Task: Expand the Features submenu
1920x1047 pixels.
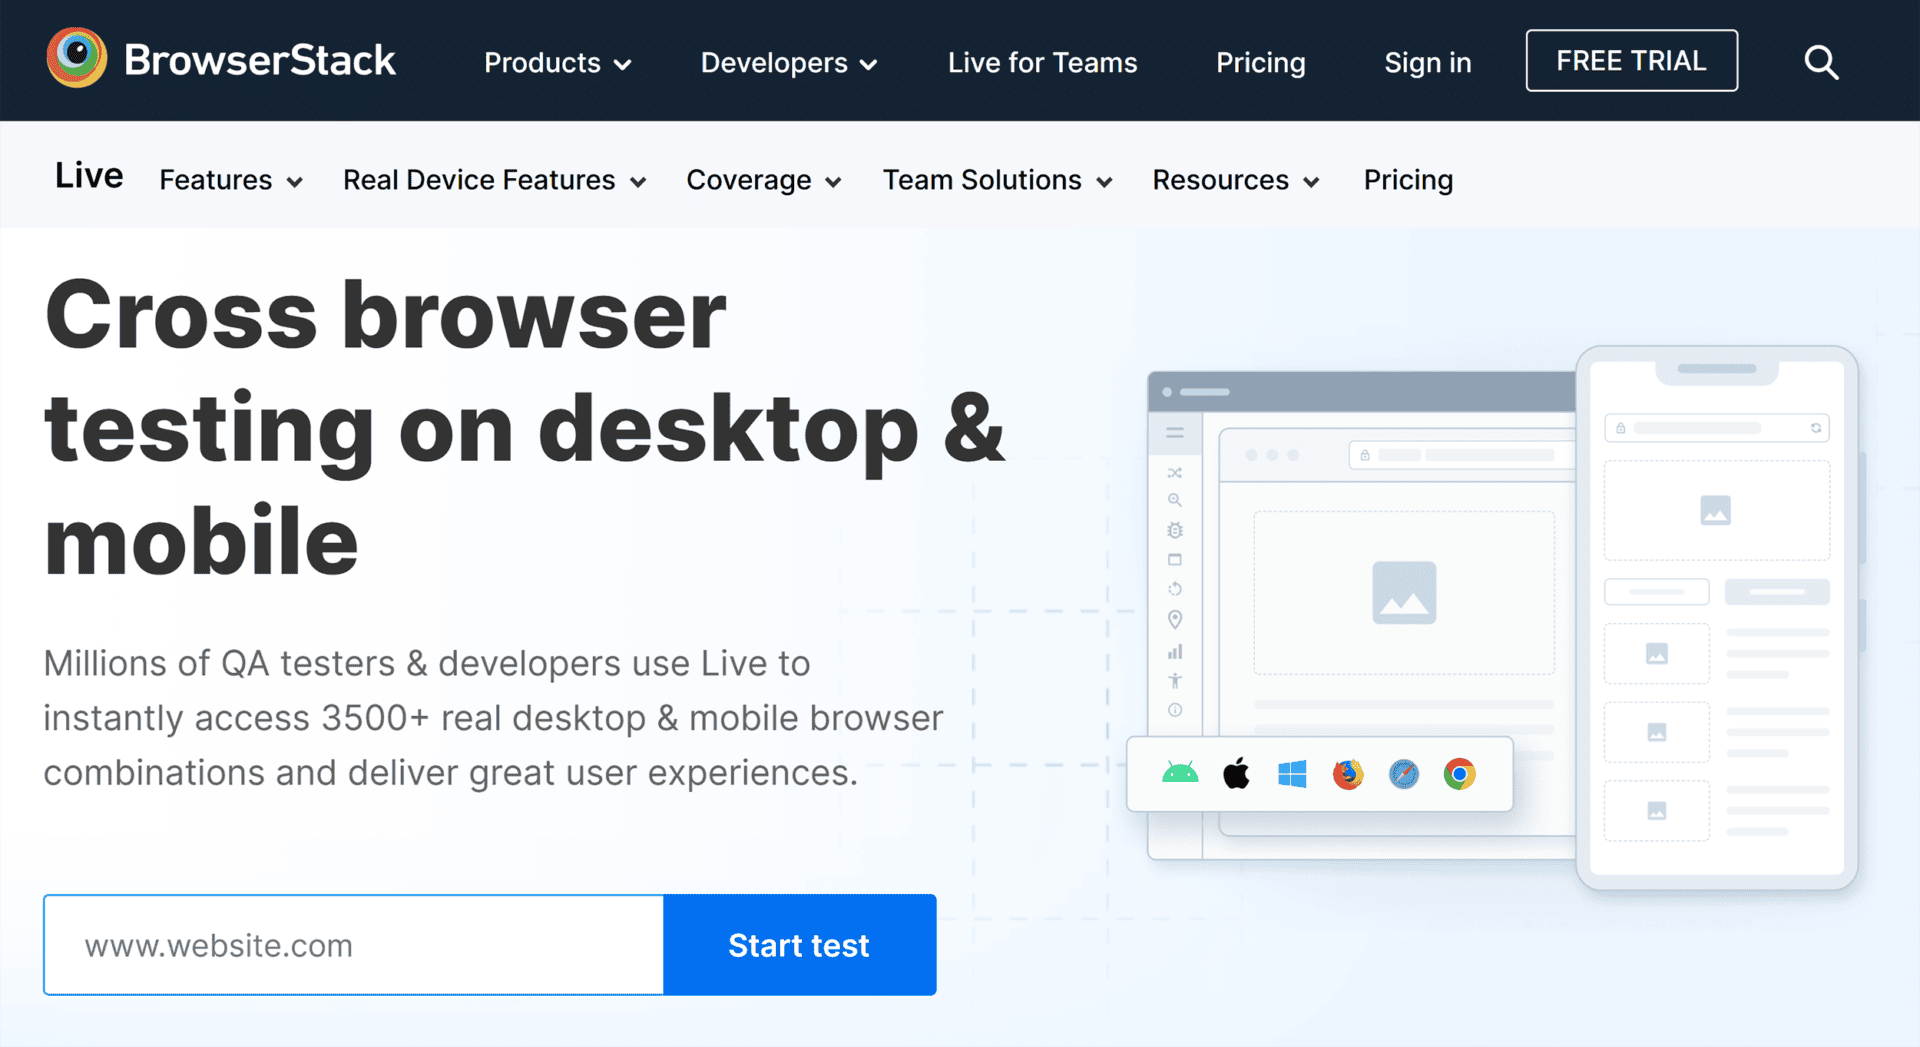Action: coord(230,180)
